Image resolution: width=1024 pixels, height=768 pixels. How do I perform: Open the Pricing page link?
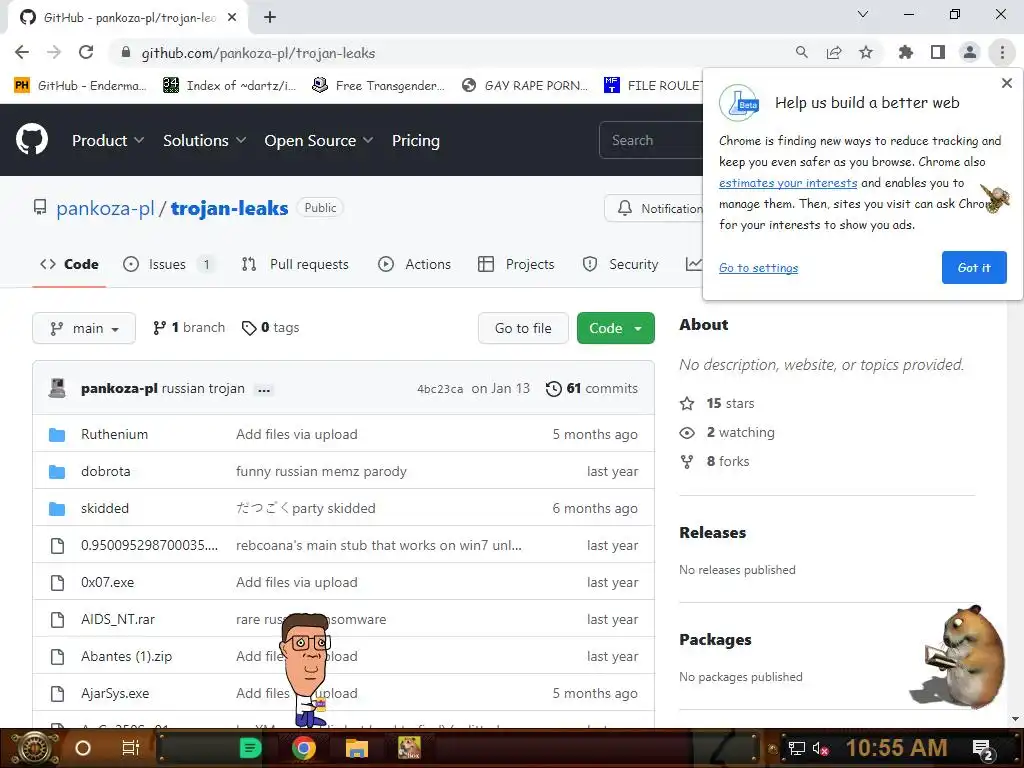coord(415,140)
